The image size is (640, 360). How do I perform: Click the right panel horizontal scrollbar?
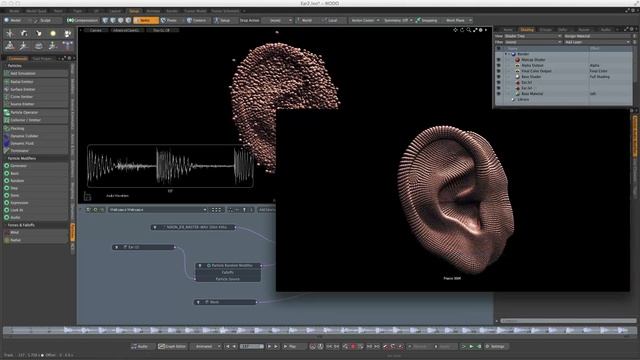(x=568, y=321)
